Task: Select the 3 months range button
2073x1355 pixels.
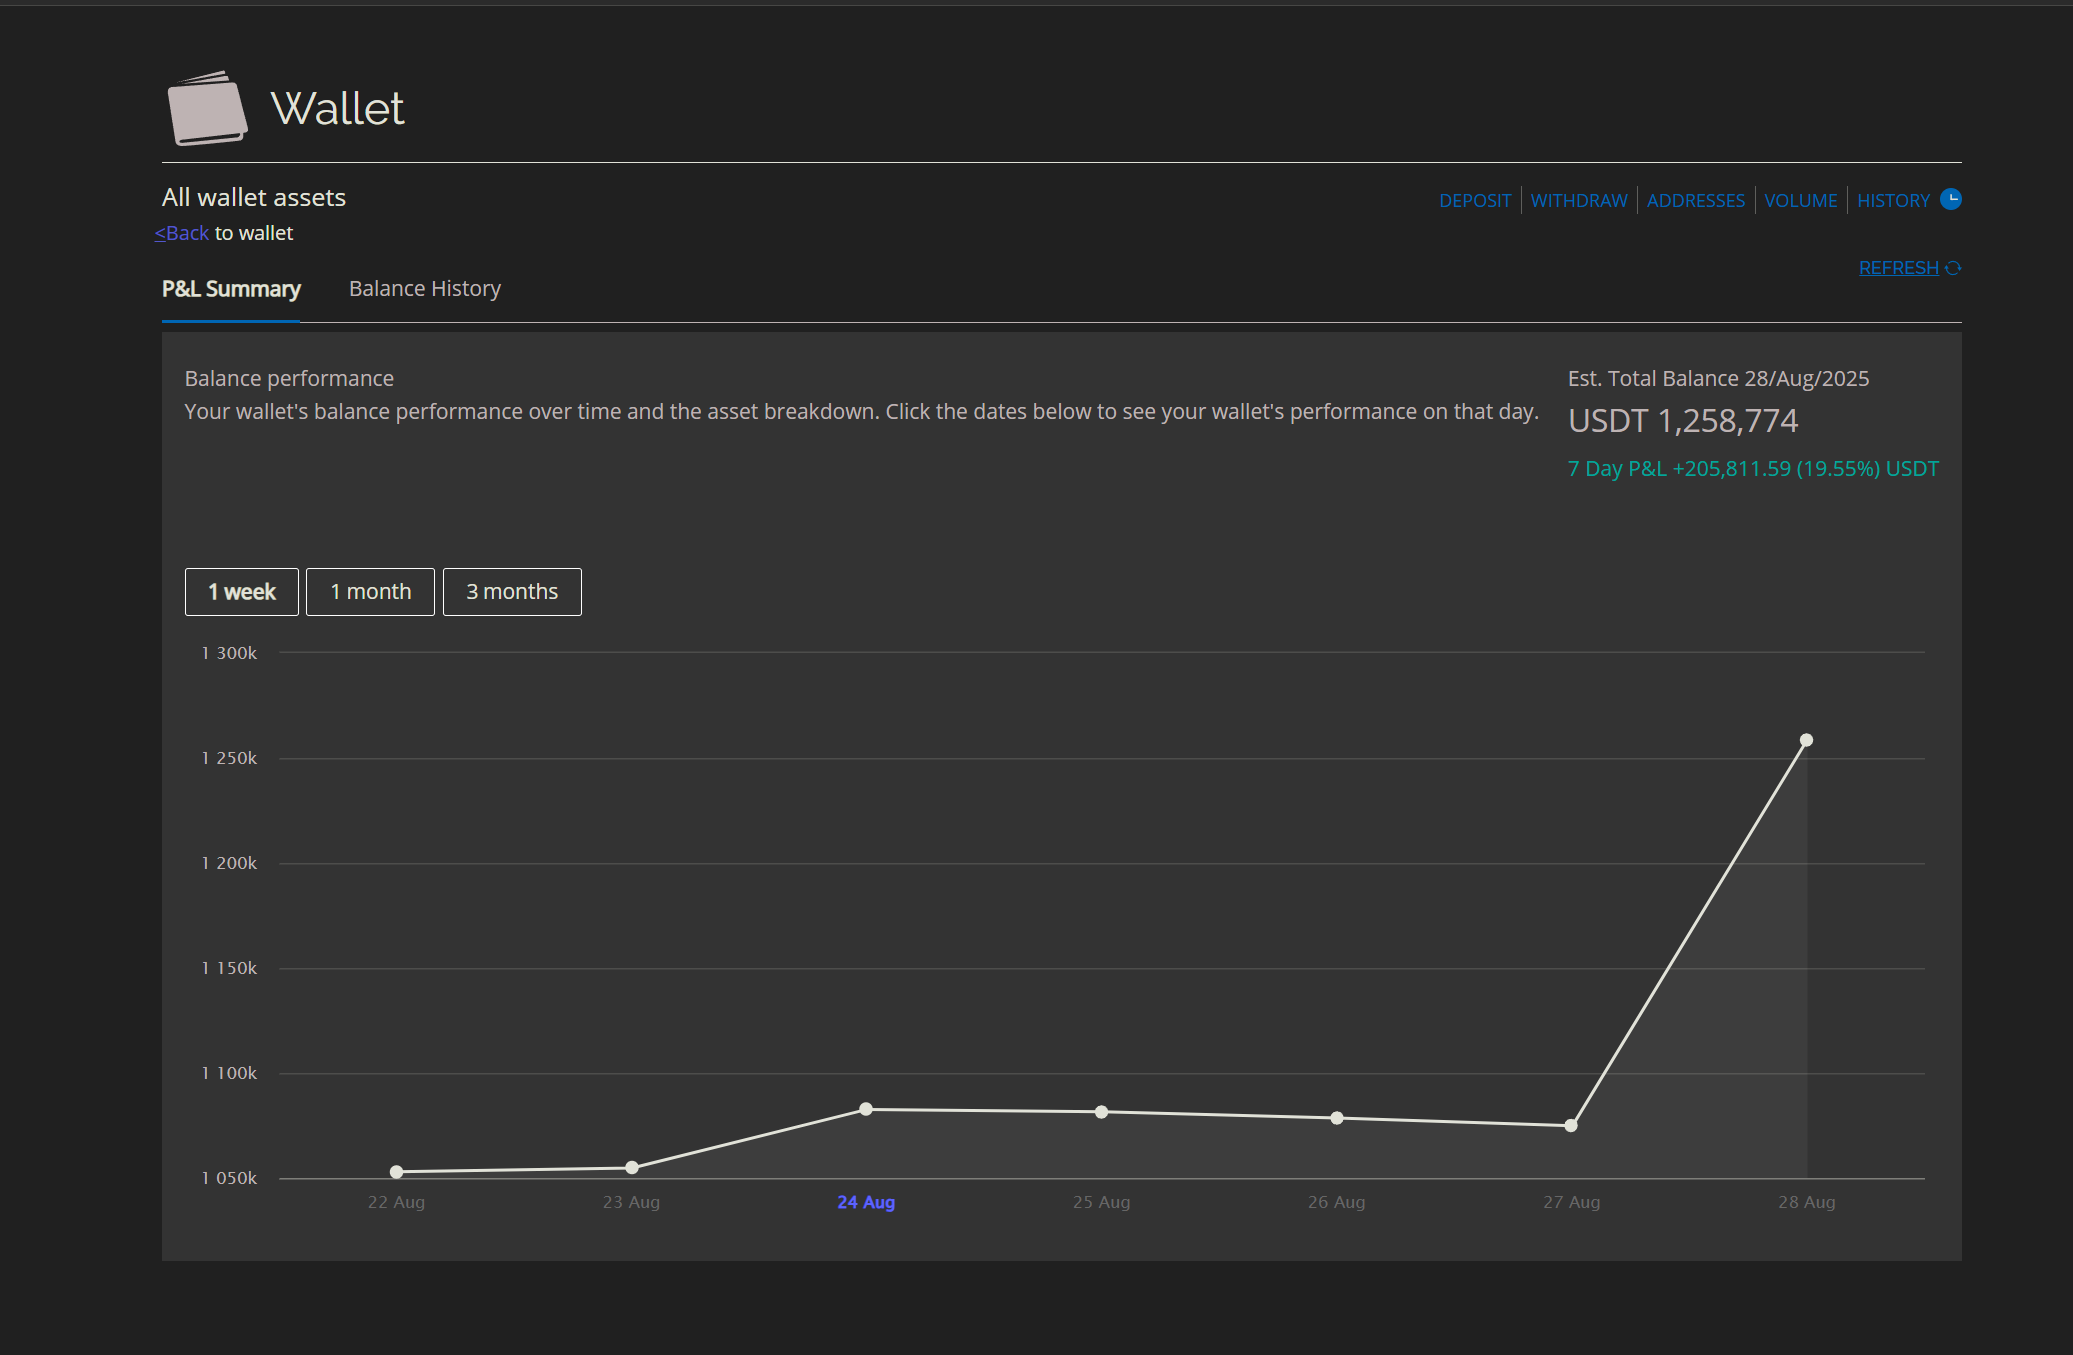Action: point(511,592)
